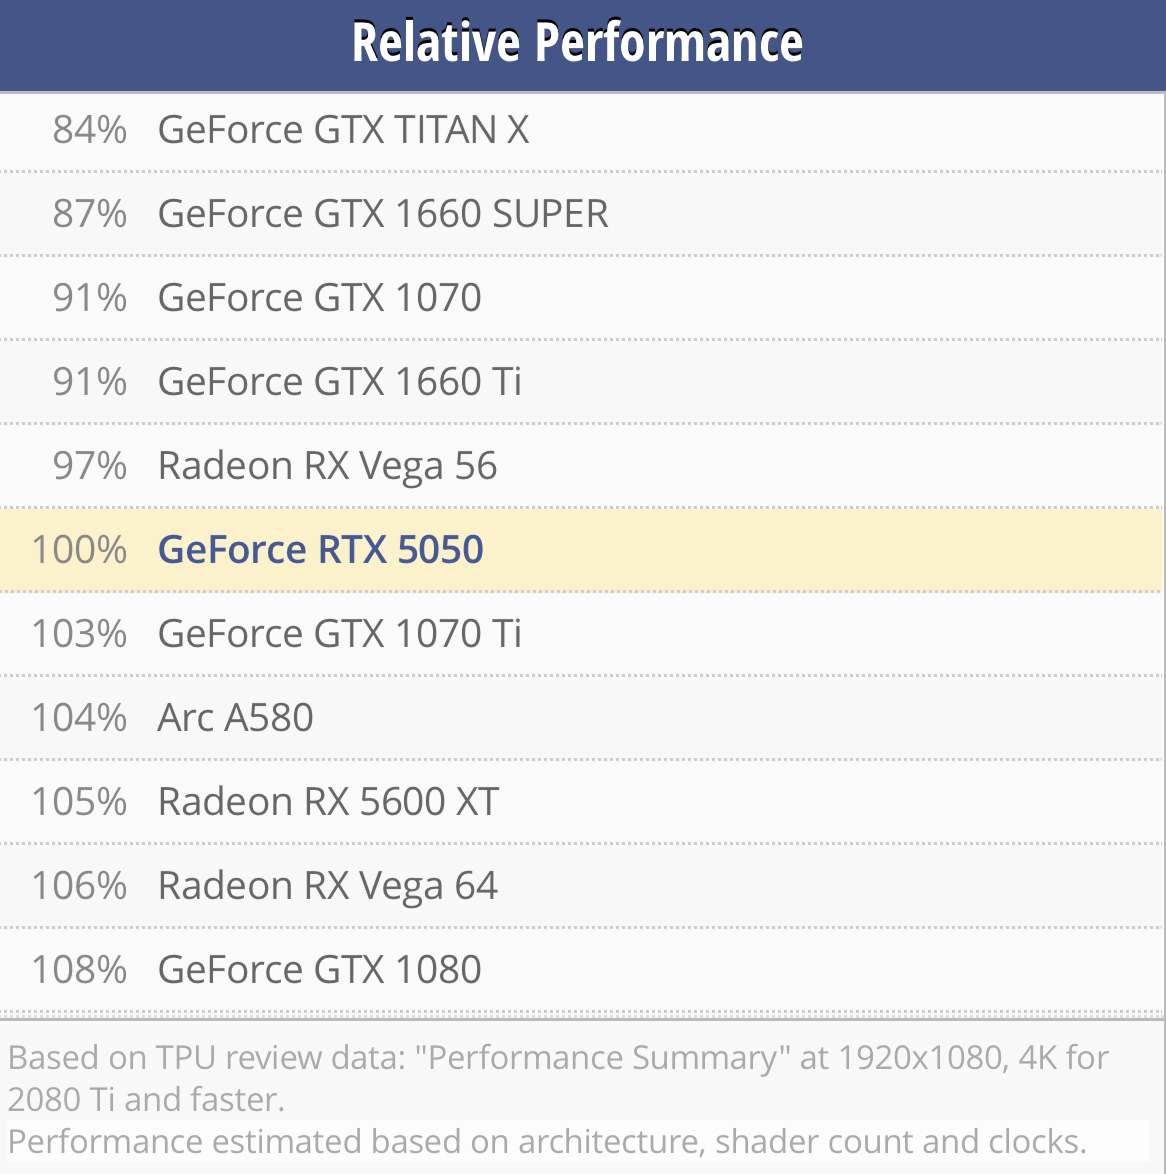Click the 104% performance value
The height and width of the screenshot is (1174, 1166).
(x=79, y=718)
